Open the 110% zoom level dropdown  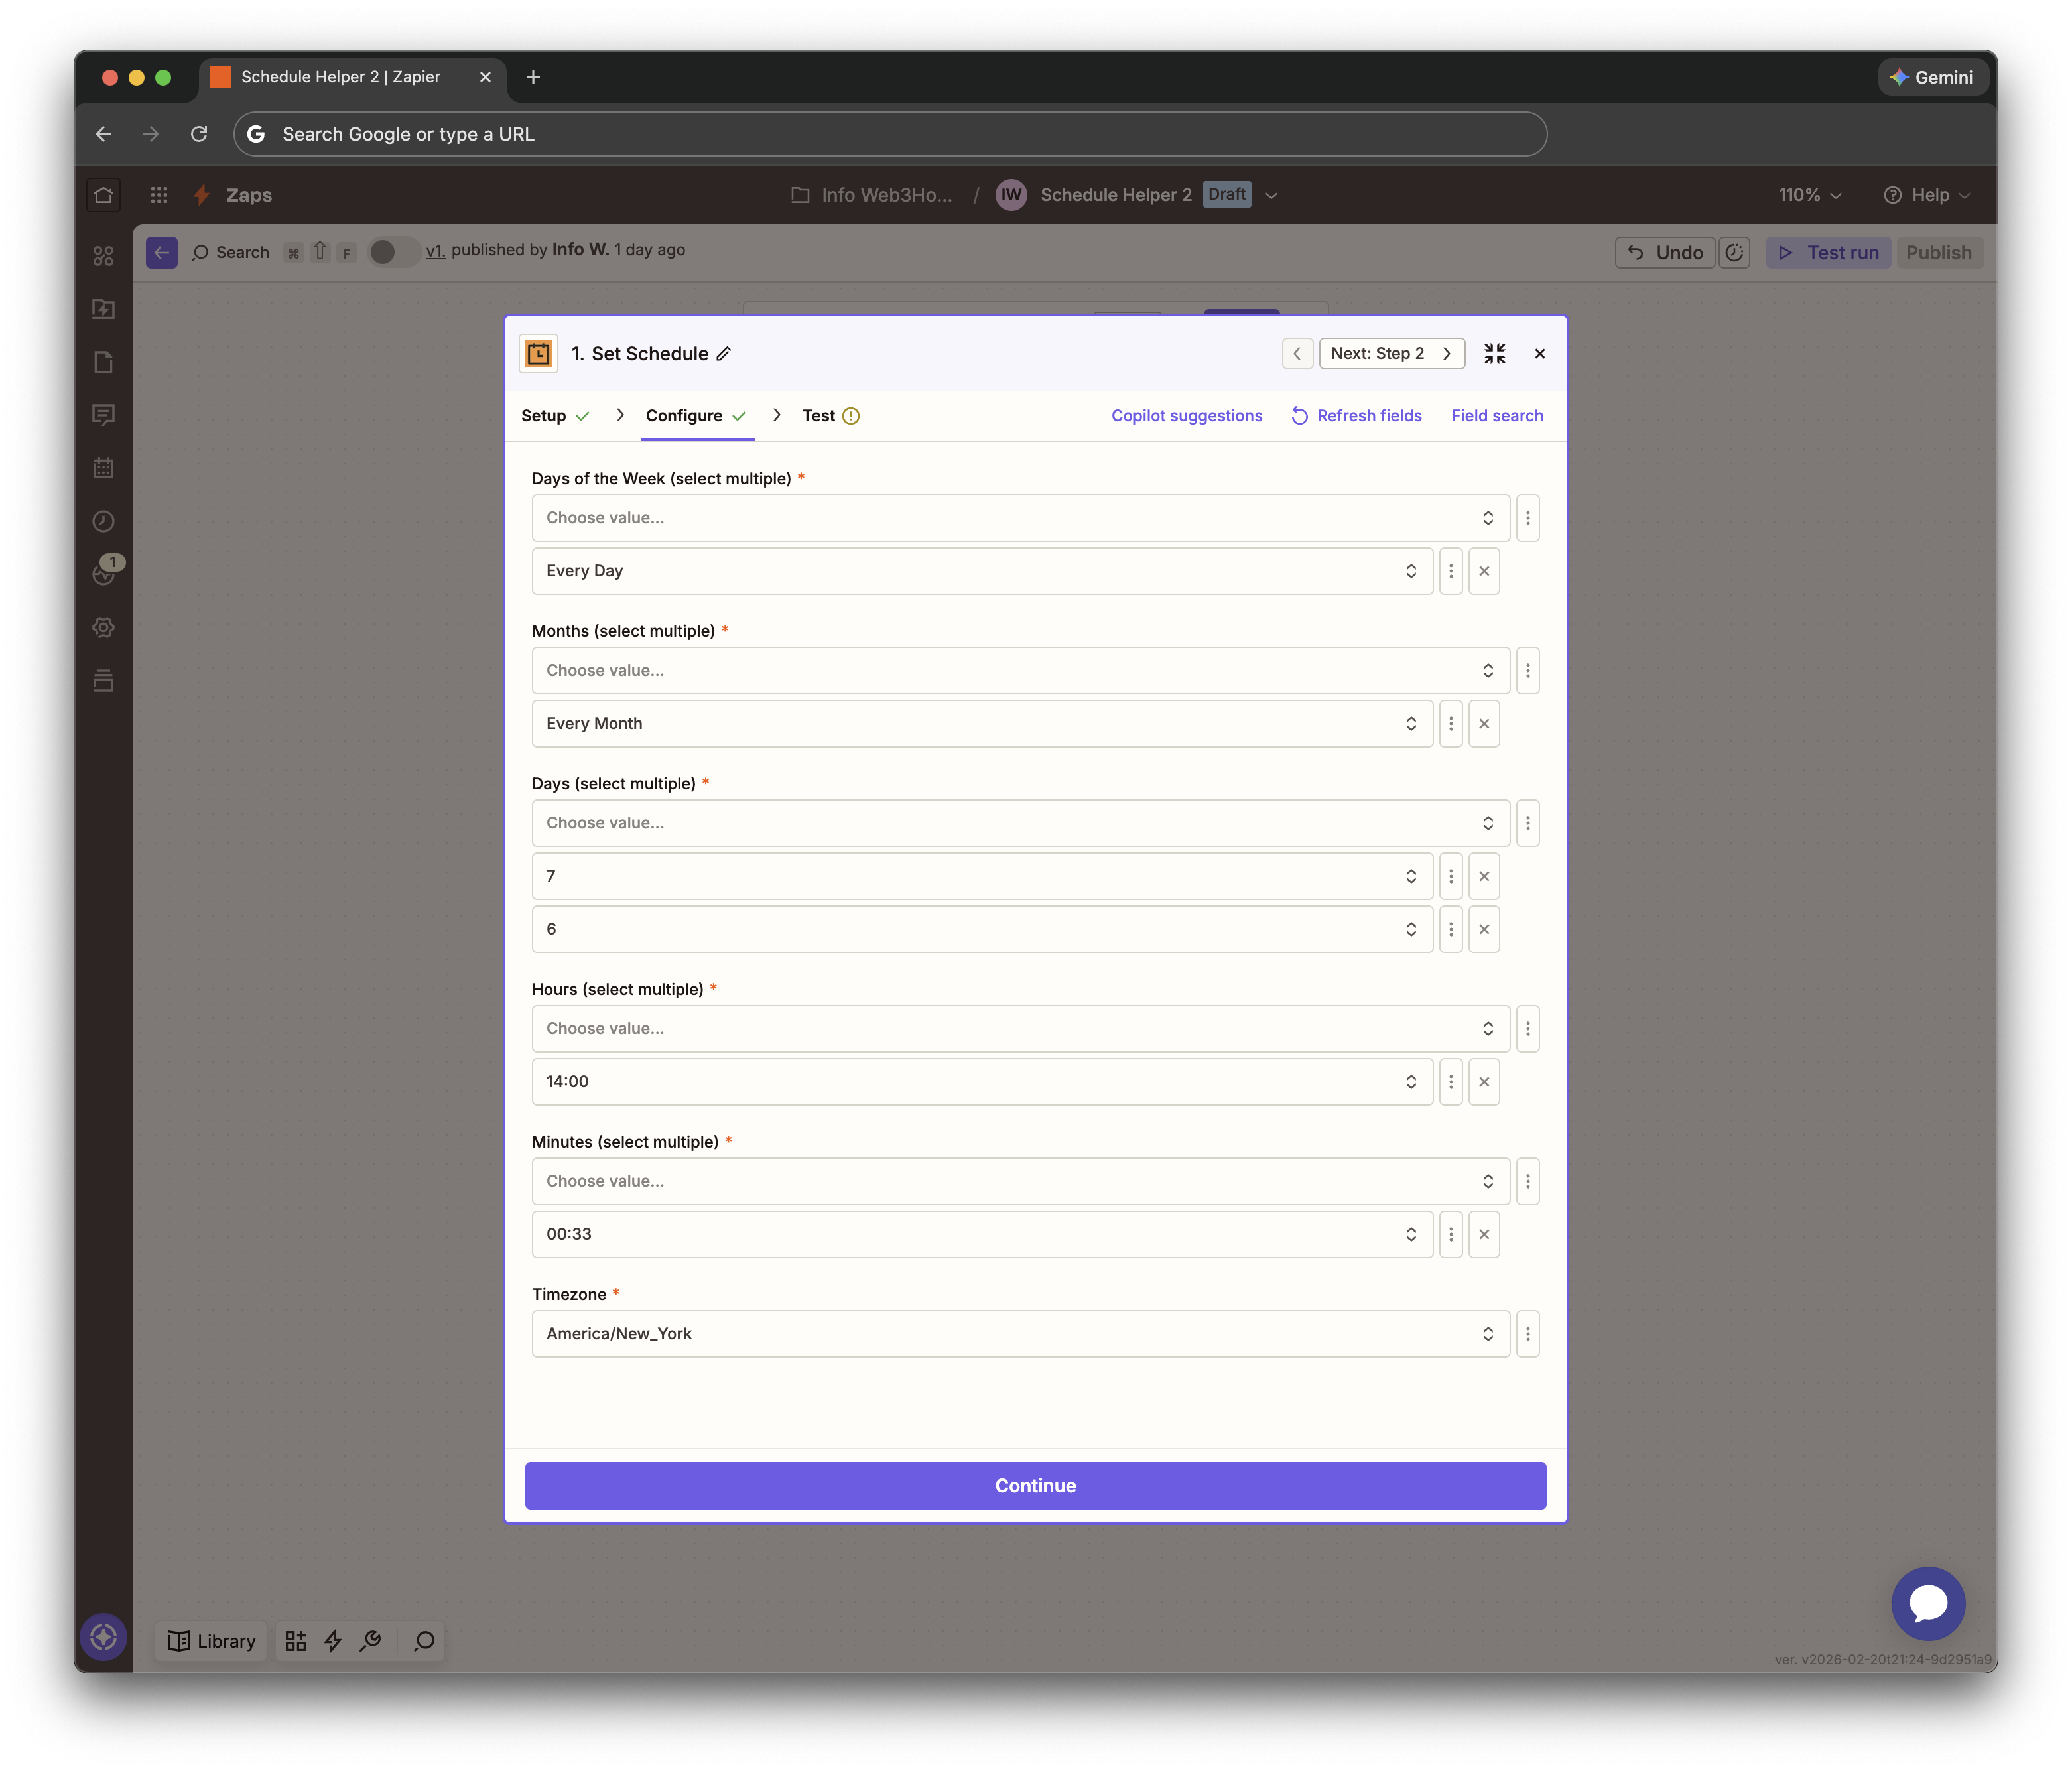[x=1809, y=195]
